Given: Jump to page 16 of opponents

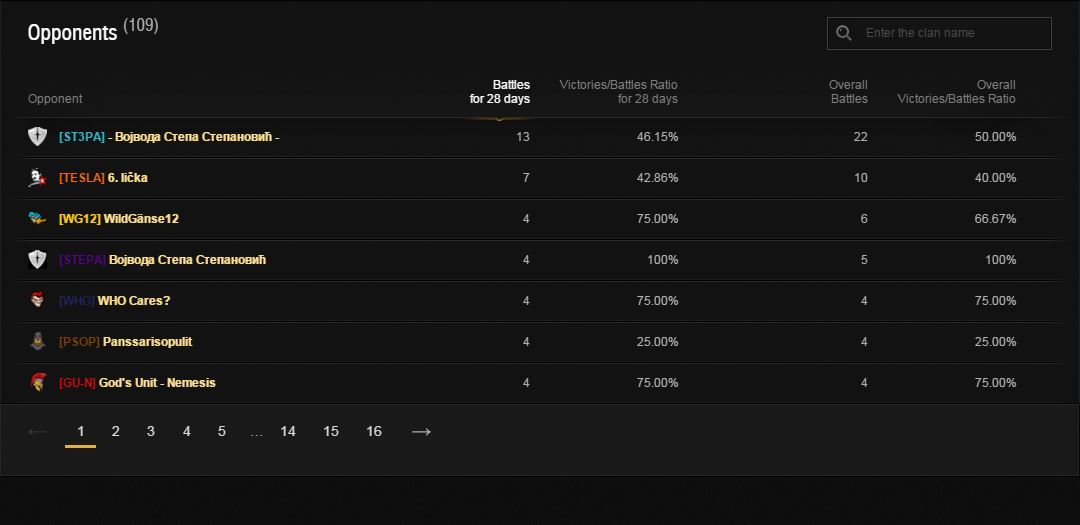Looking at the screenshot, I should click(x=374, y=432).
